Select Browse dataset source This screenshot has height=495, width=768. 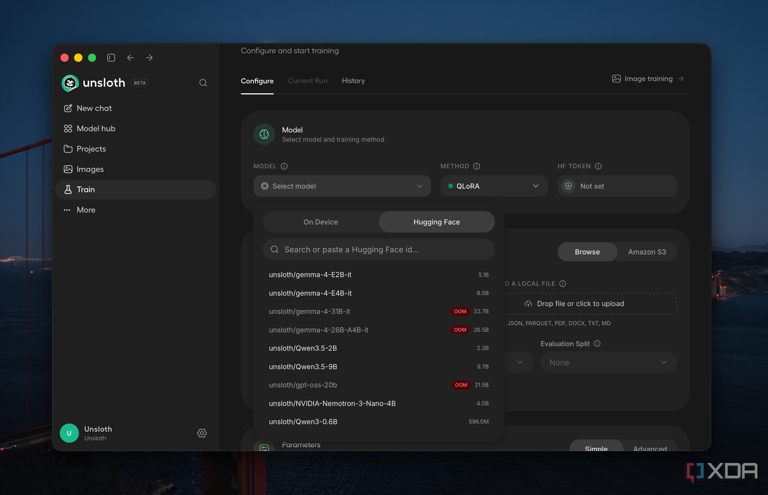[x=587, y=252]
